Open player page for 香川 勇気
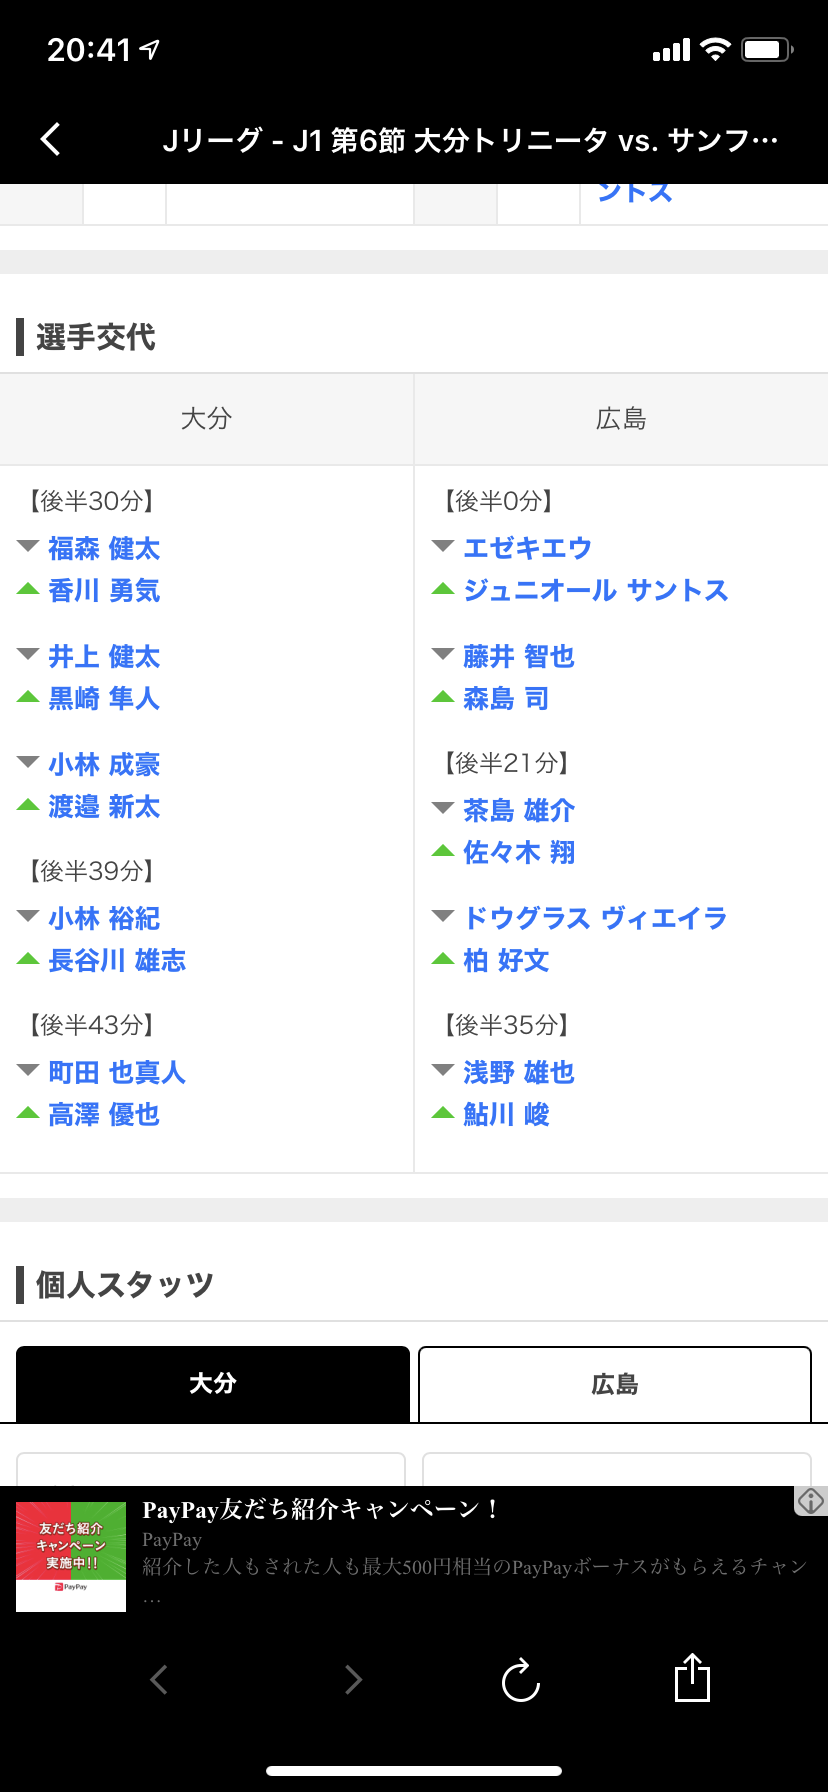This screenshot has height=1792, width=828. pos(104,591)
